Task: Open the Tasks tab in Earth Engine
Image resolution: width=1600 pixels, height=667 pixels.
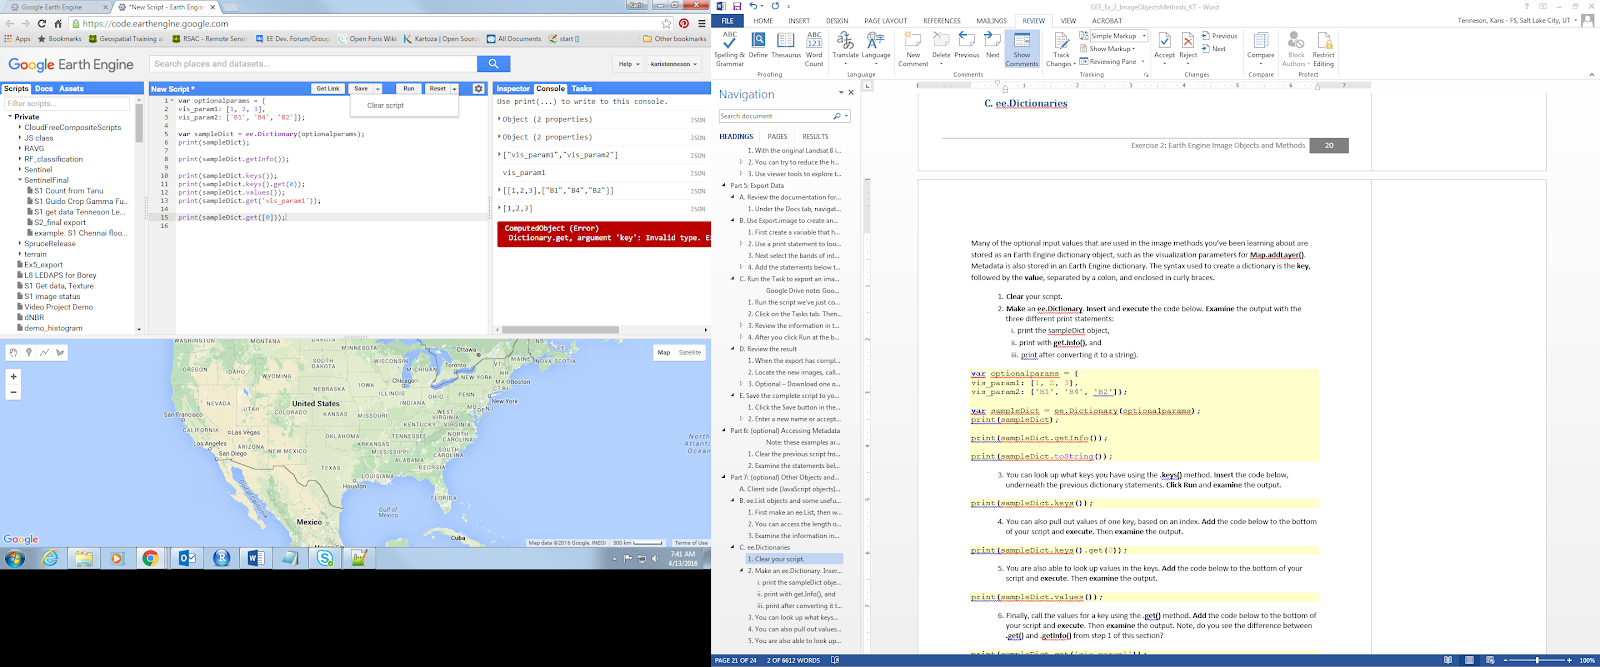Action: (x=582, y=89)
